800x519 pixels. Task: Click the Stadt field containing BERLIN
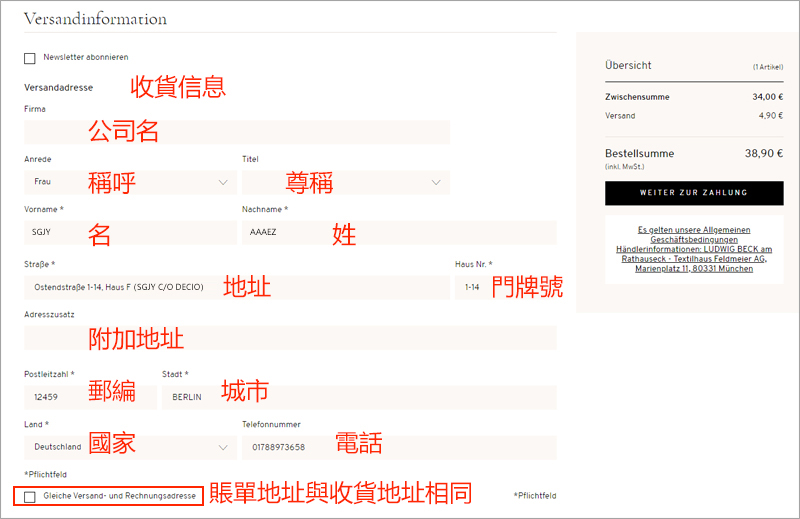click(359, 397)
